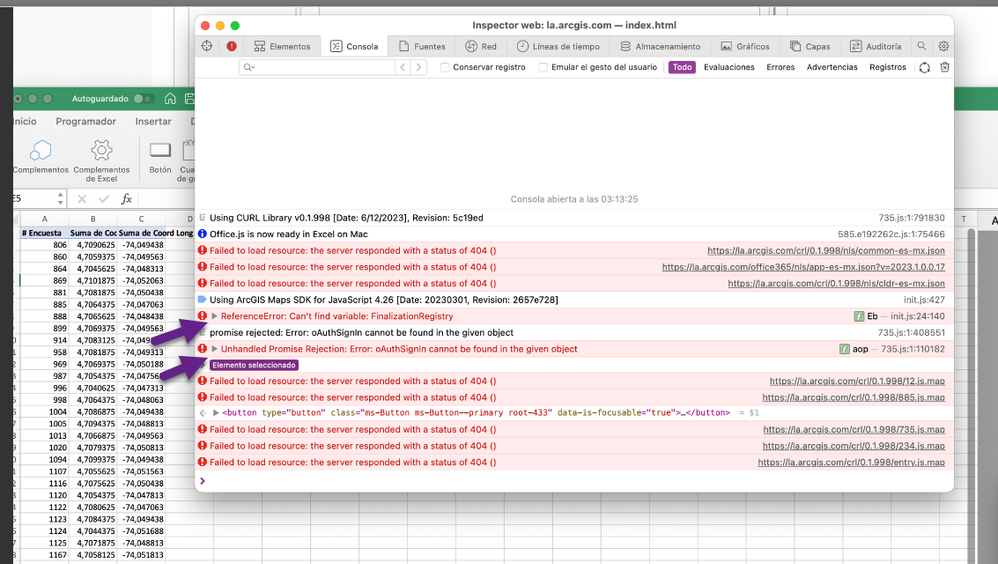The height and width of the screenshot is (564, 998).
Task: Filter console by Errores
Action: [x=780, y=68]
